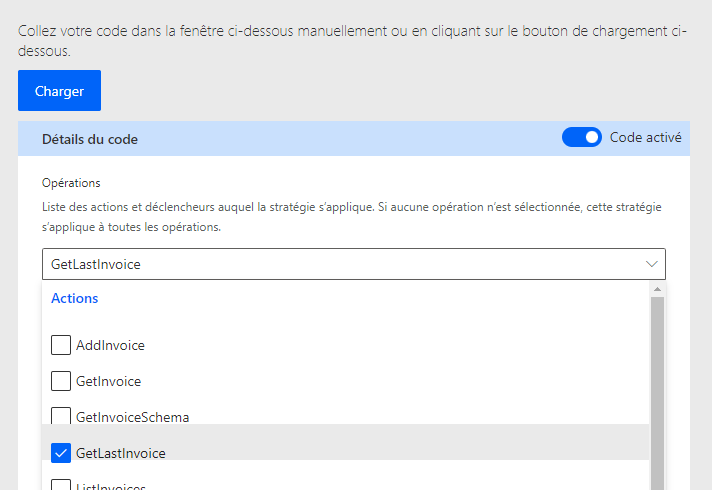Select the GetInvoice option label
Image resolution: width=712 pixels, height=490 pixels.
click(x=108, y=381)
